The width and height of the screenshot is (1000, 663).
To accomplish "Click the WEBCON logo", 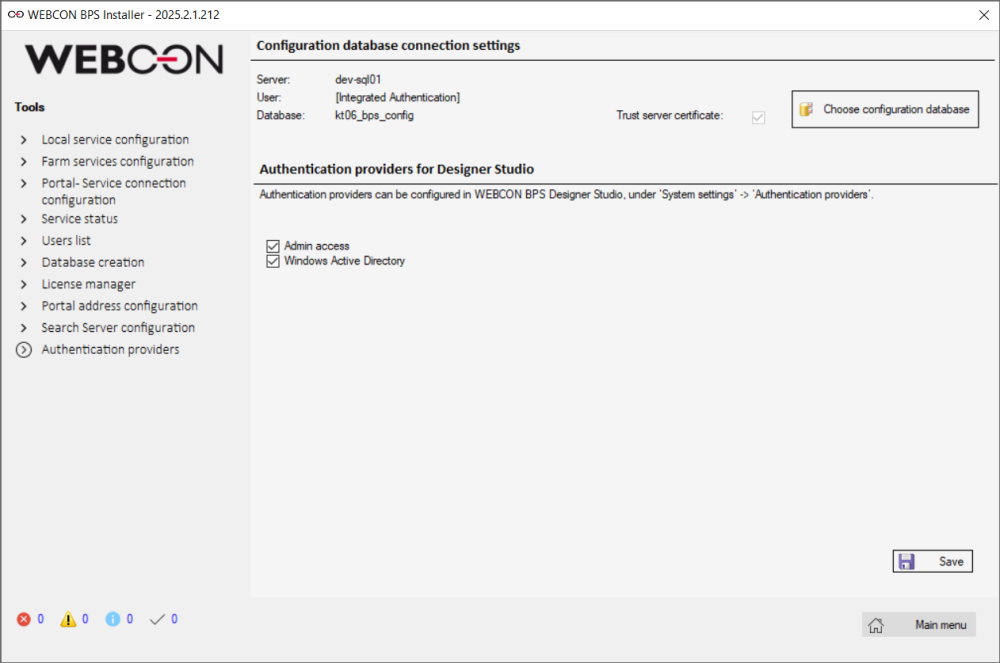I will point(124,59).
